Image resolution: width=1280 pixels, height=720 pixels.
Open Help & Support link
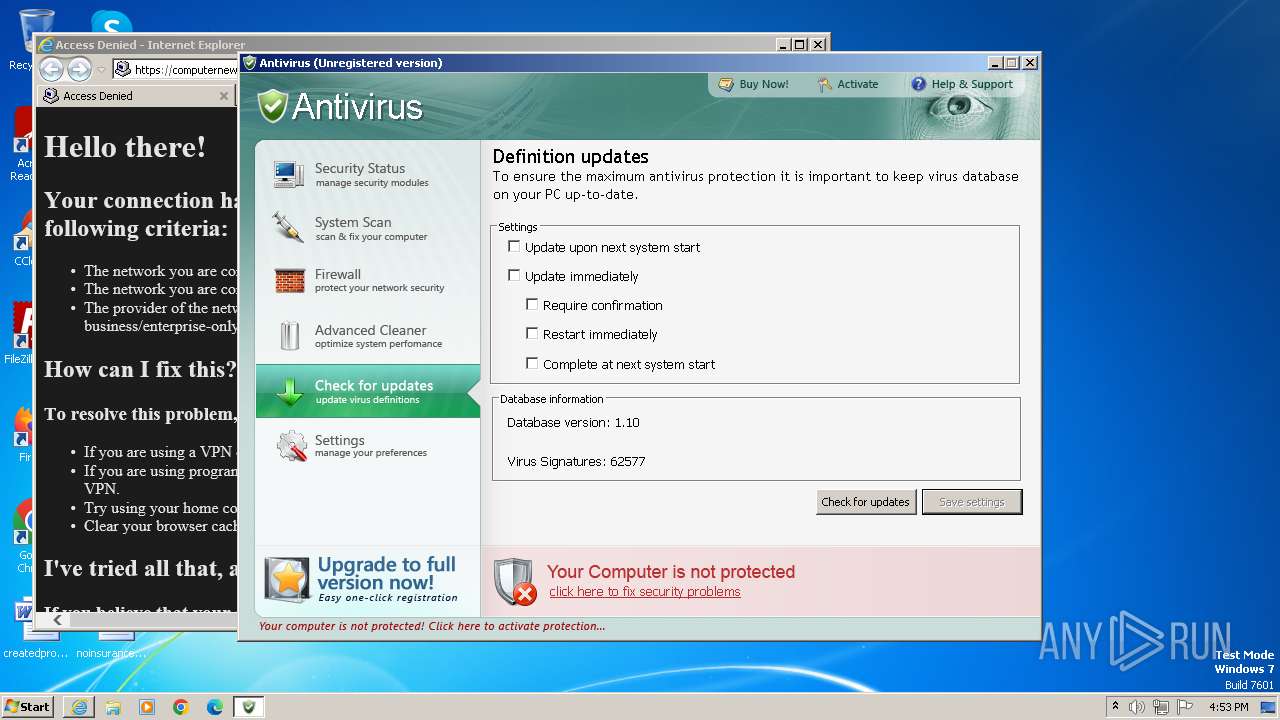point(972,84)
